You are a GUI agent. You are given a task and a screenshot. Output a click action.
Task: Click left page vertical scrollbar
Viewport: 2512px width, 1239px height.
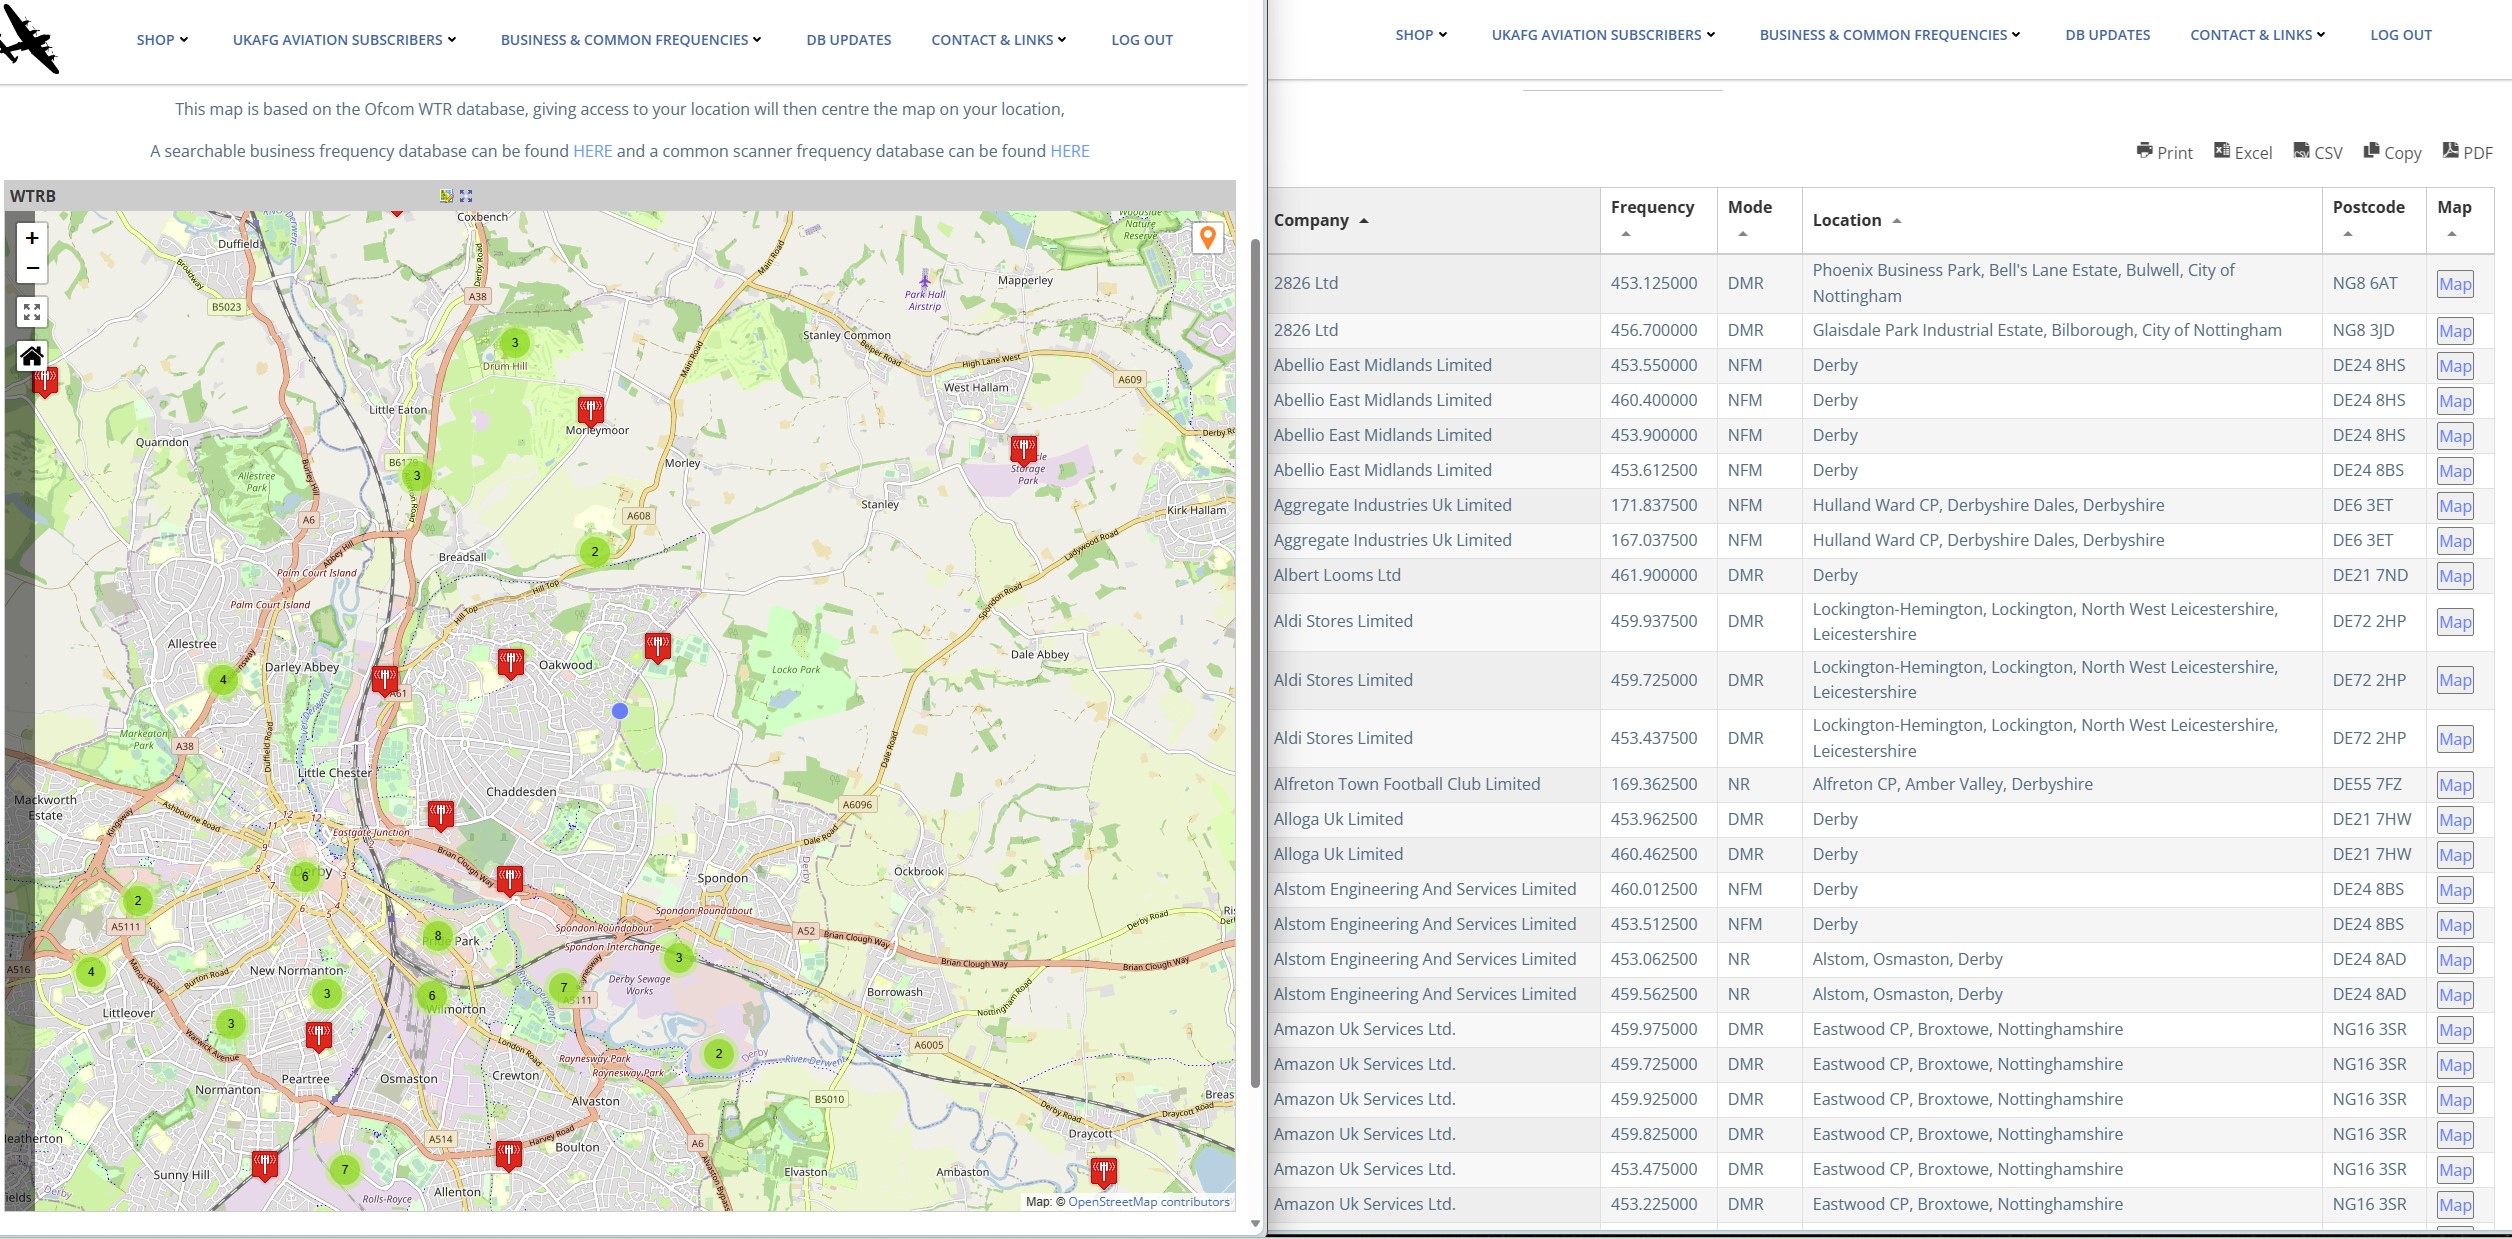1255,662
